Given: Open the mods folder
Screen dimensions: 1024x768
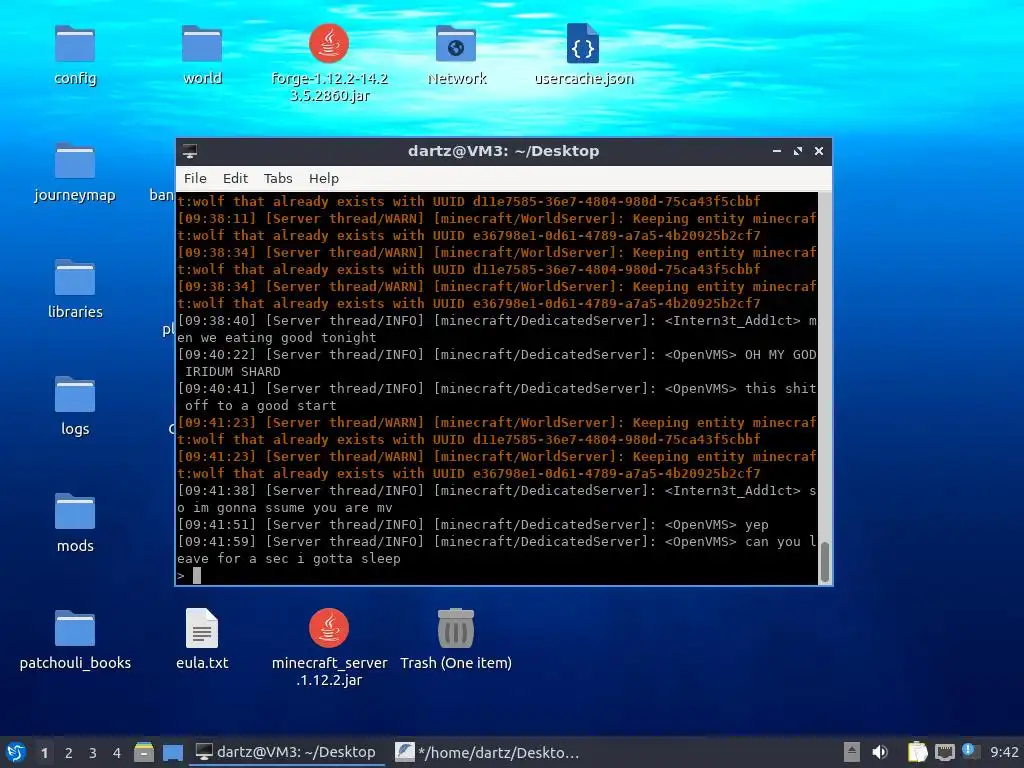Looking at the screenshot, I should (x=74, y=512).
